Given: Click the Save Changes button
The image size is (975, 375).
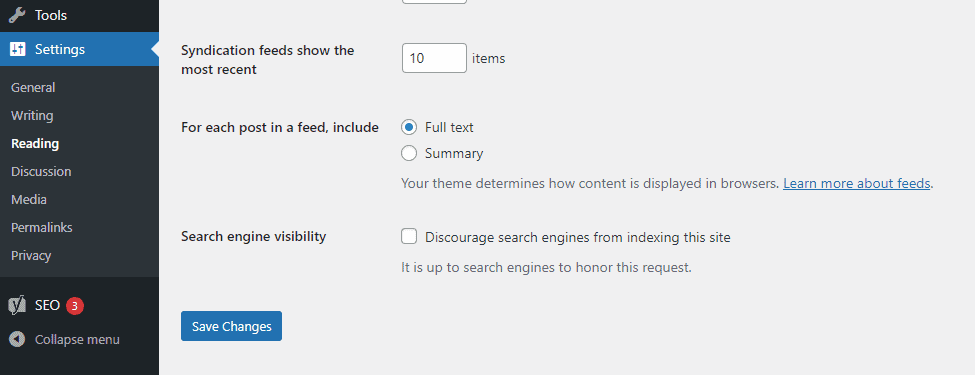Looking at the screenshot, I should [231, 326].
